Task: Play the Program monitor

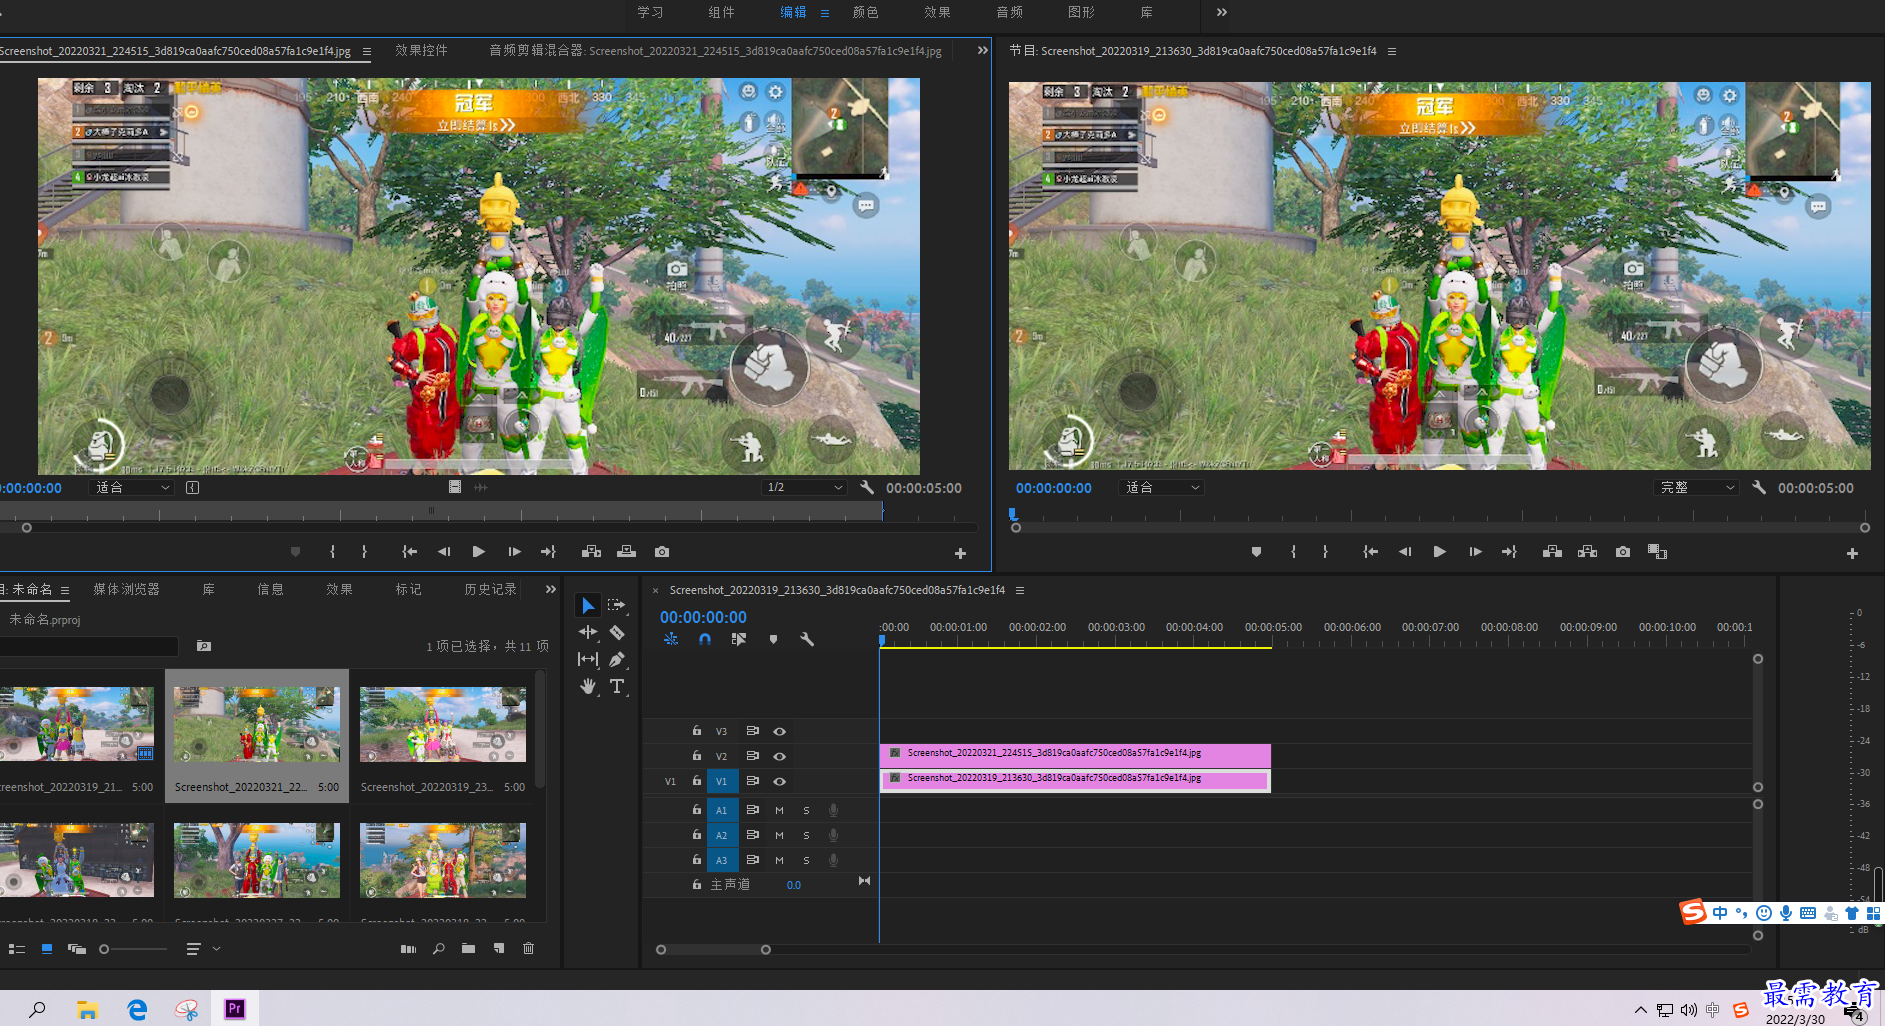Action: [1439, 552]
